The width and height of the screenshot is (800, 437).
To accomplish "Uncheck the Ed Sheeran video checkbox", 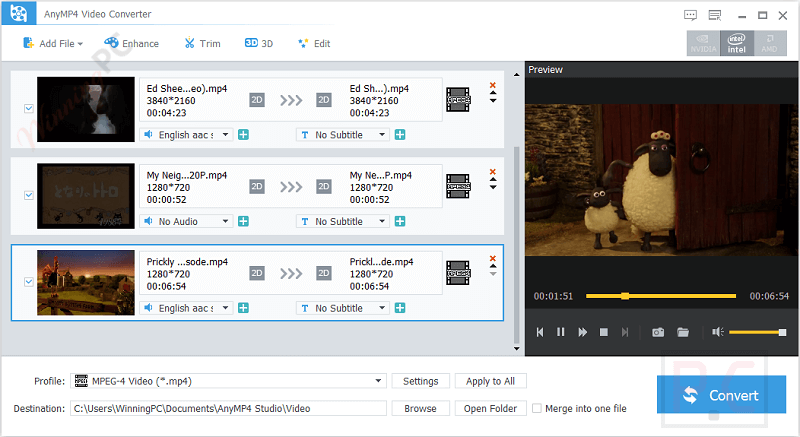I will tap(29, 108).
